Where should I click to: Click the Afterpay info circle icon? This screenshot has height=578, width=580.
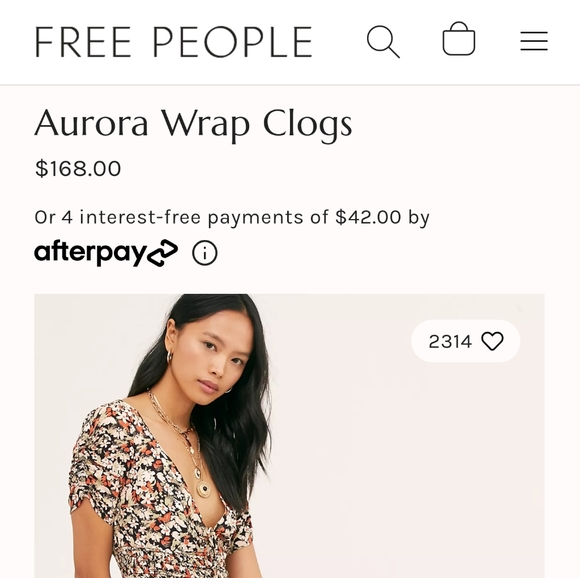[x=205, y=253]
